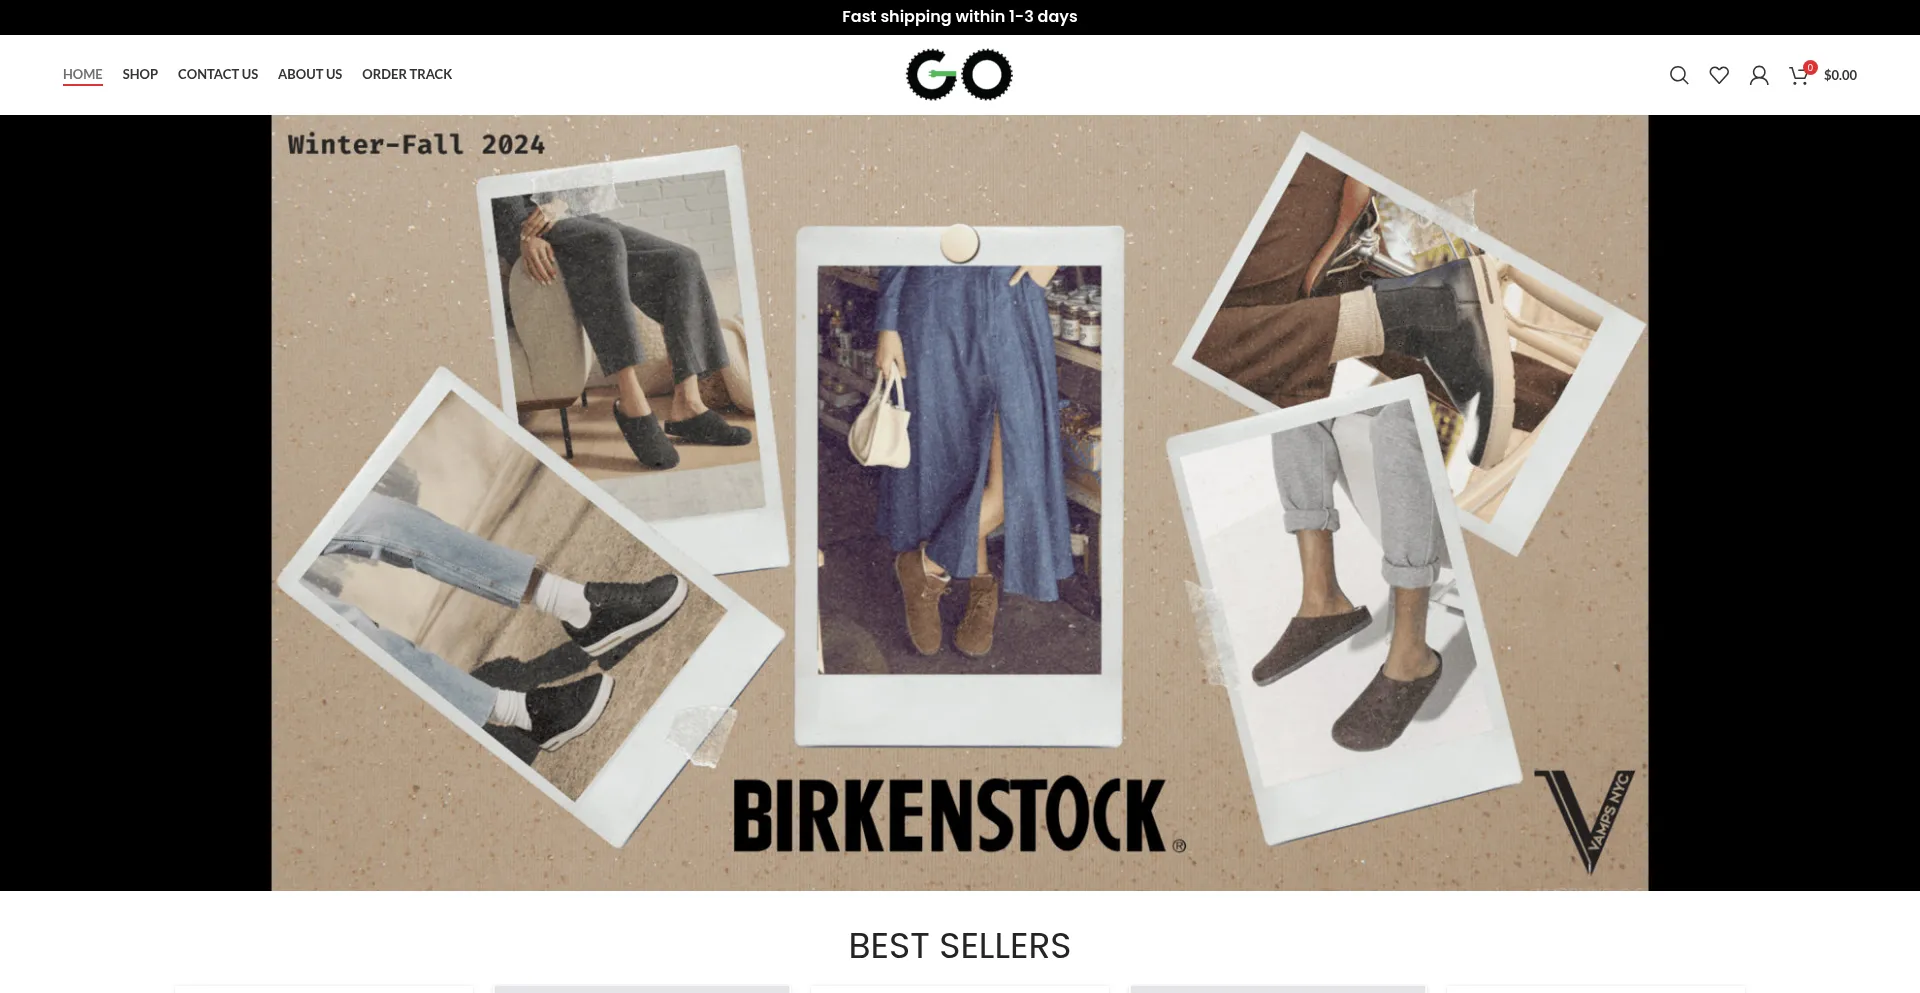Click the center blue dress polaroid photo
Screen dimensions: 1920x993
click(960, 485)
